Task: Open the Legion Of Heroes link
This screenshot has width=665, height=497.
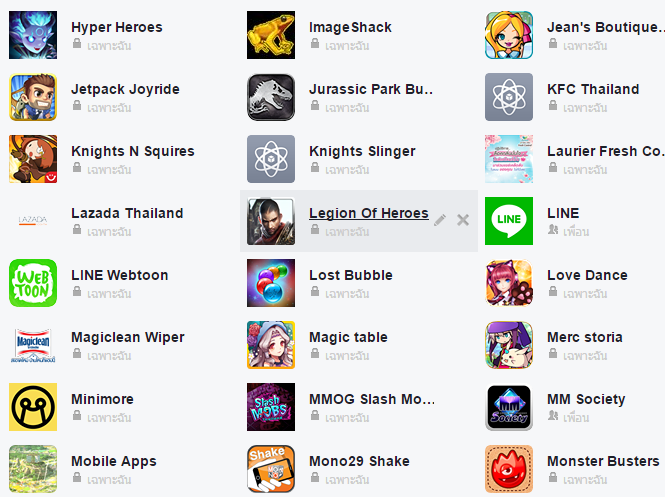Action: (369, 213)
